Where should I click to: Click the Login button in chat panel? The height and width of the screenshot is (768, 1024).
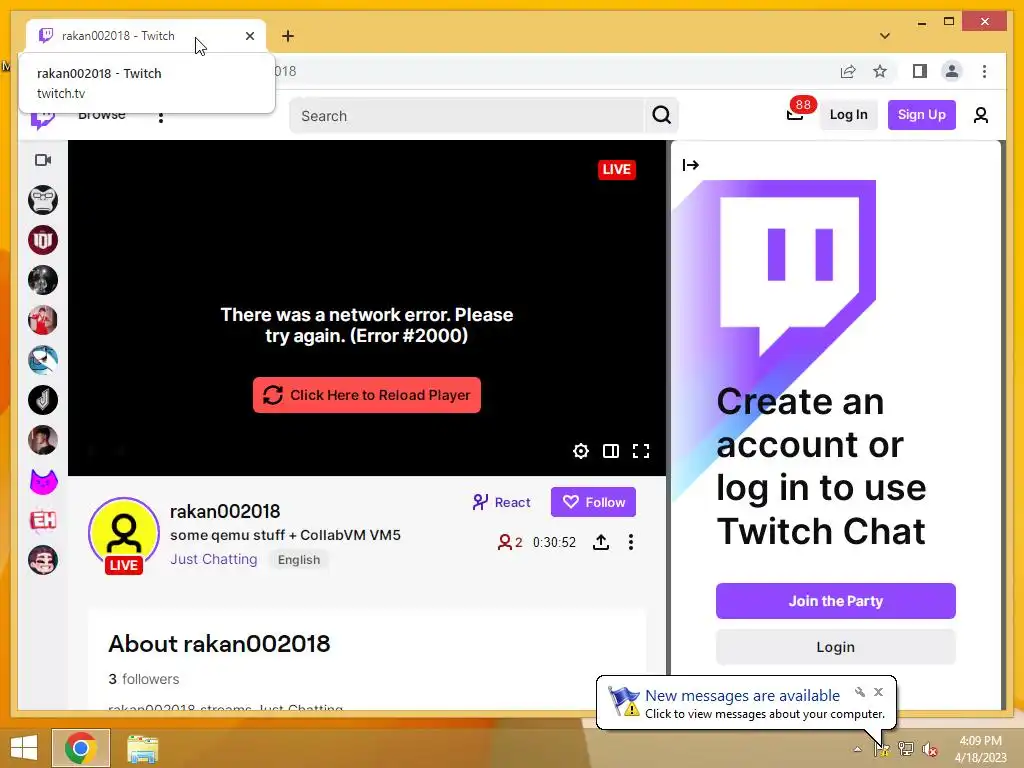click(x=835, y=647)
